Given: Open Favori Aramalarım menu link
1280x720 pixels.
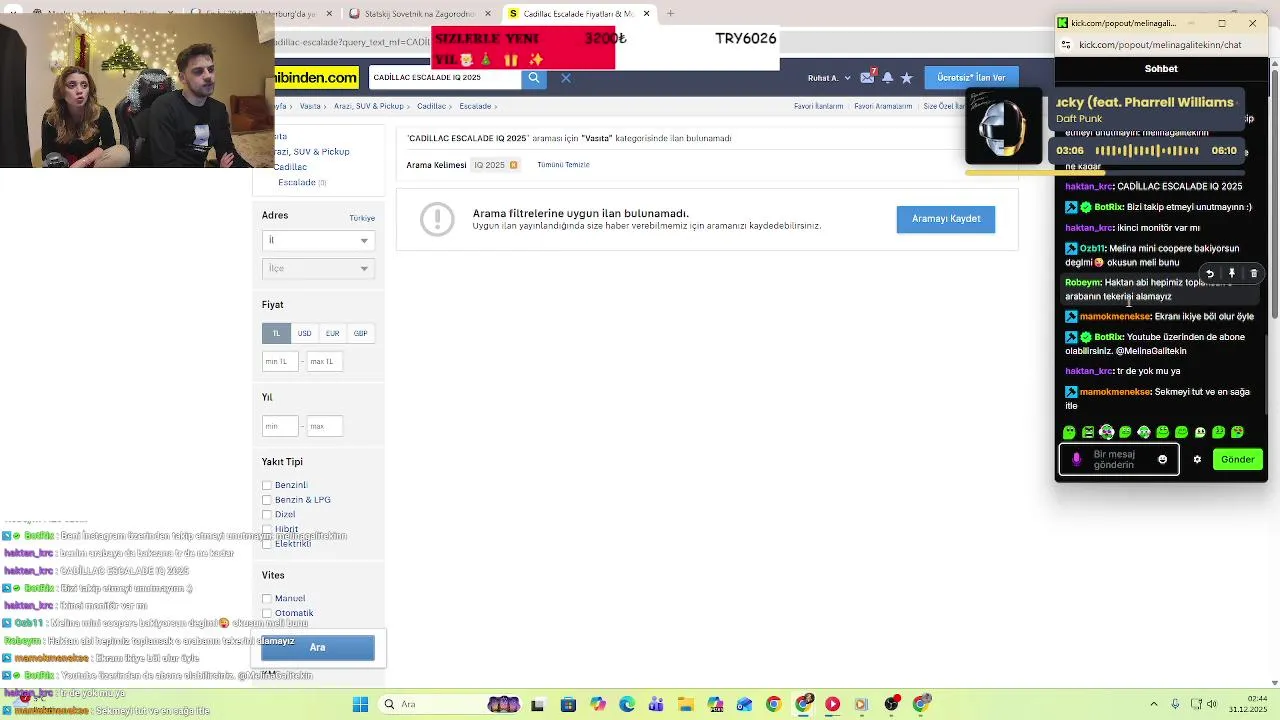Looking at the screenshot, I should coord(883,106).
